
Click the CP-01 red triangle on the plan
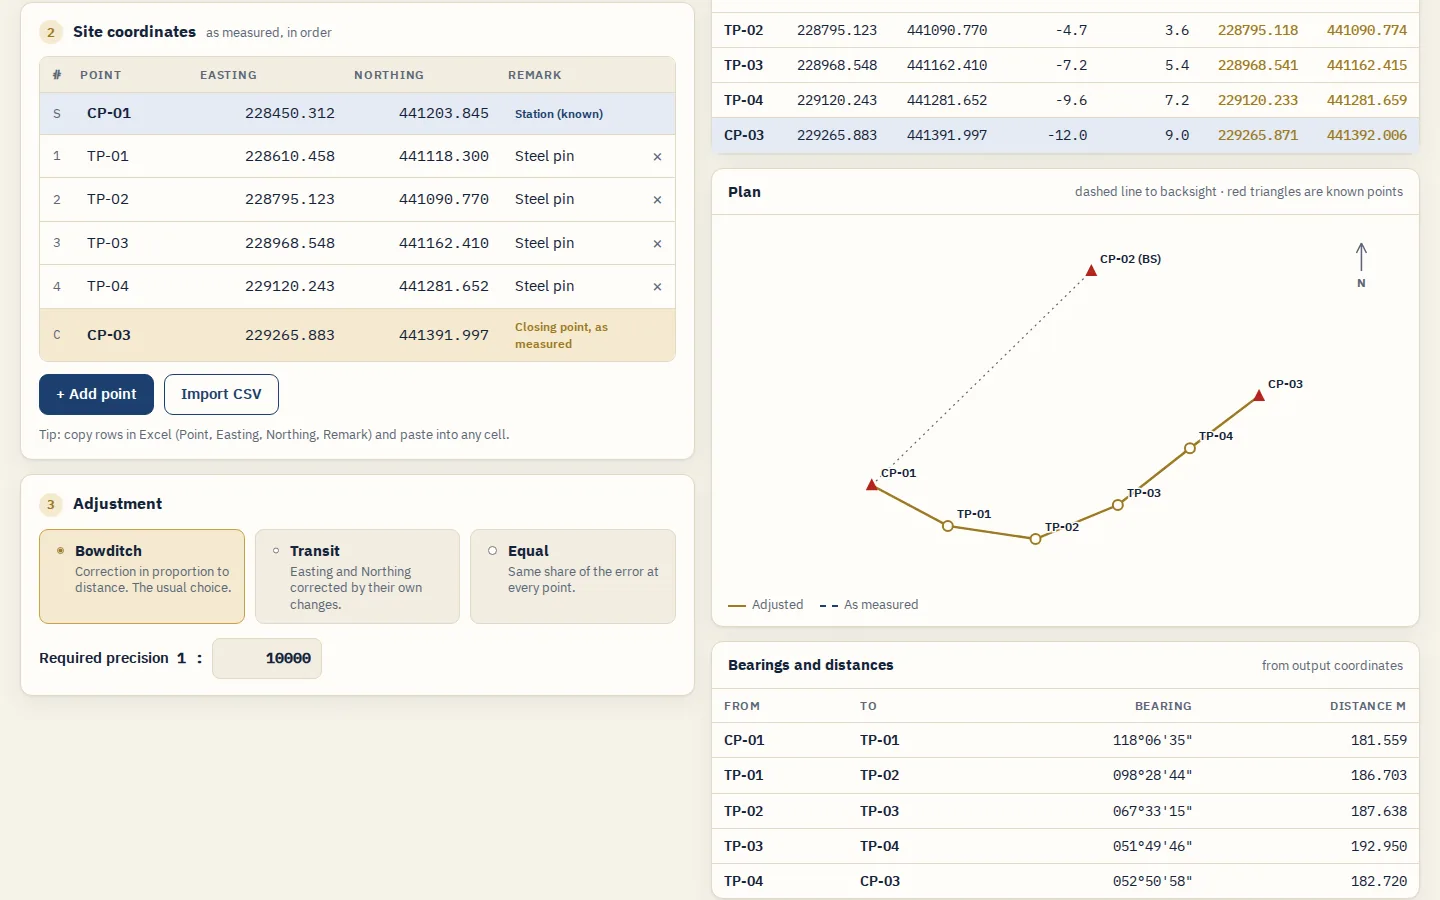tap(872, 484)
